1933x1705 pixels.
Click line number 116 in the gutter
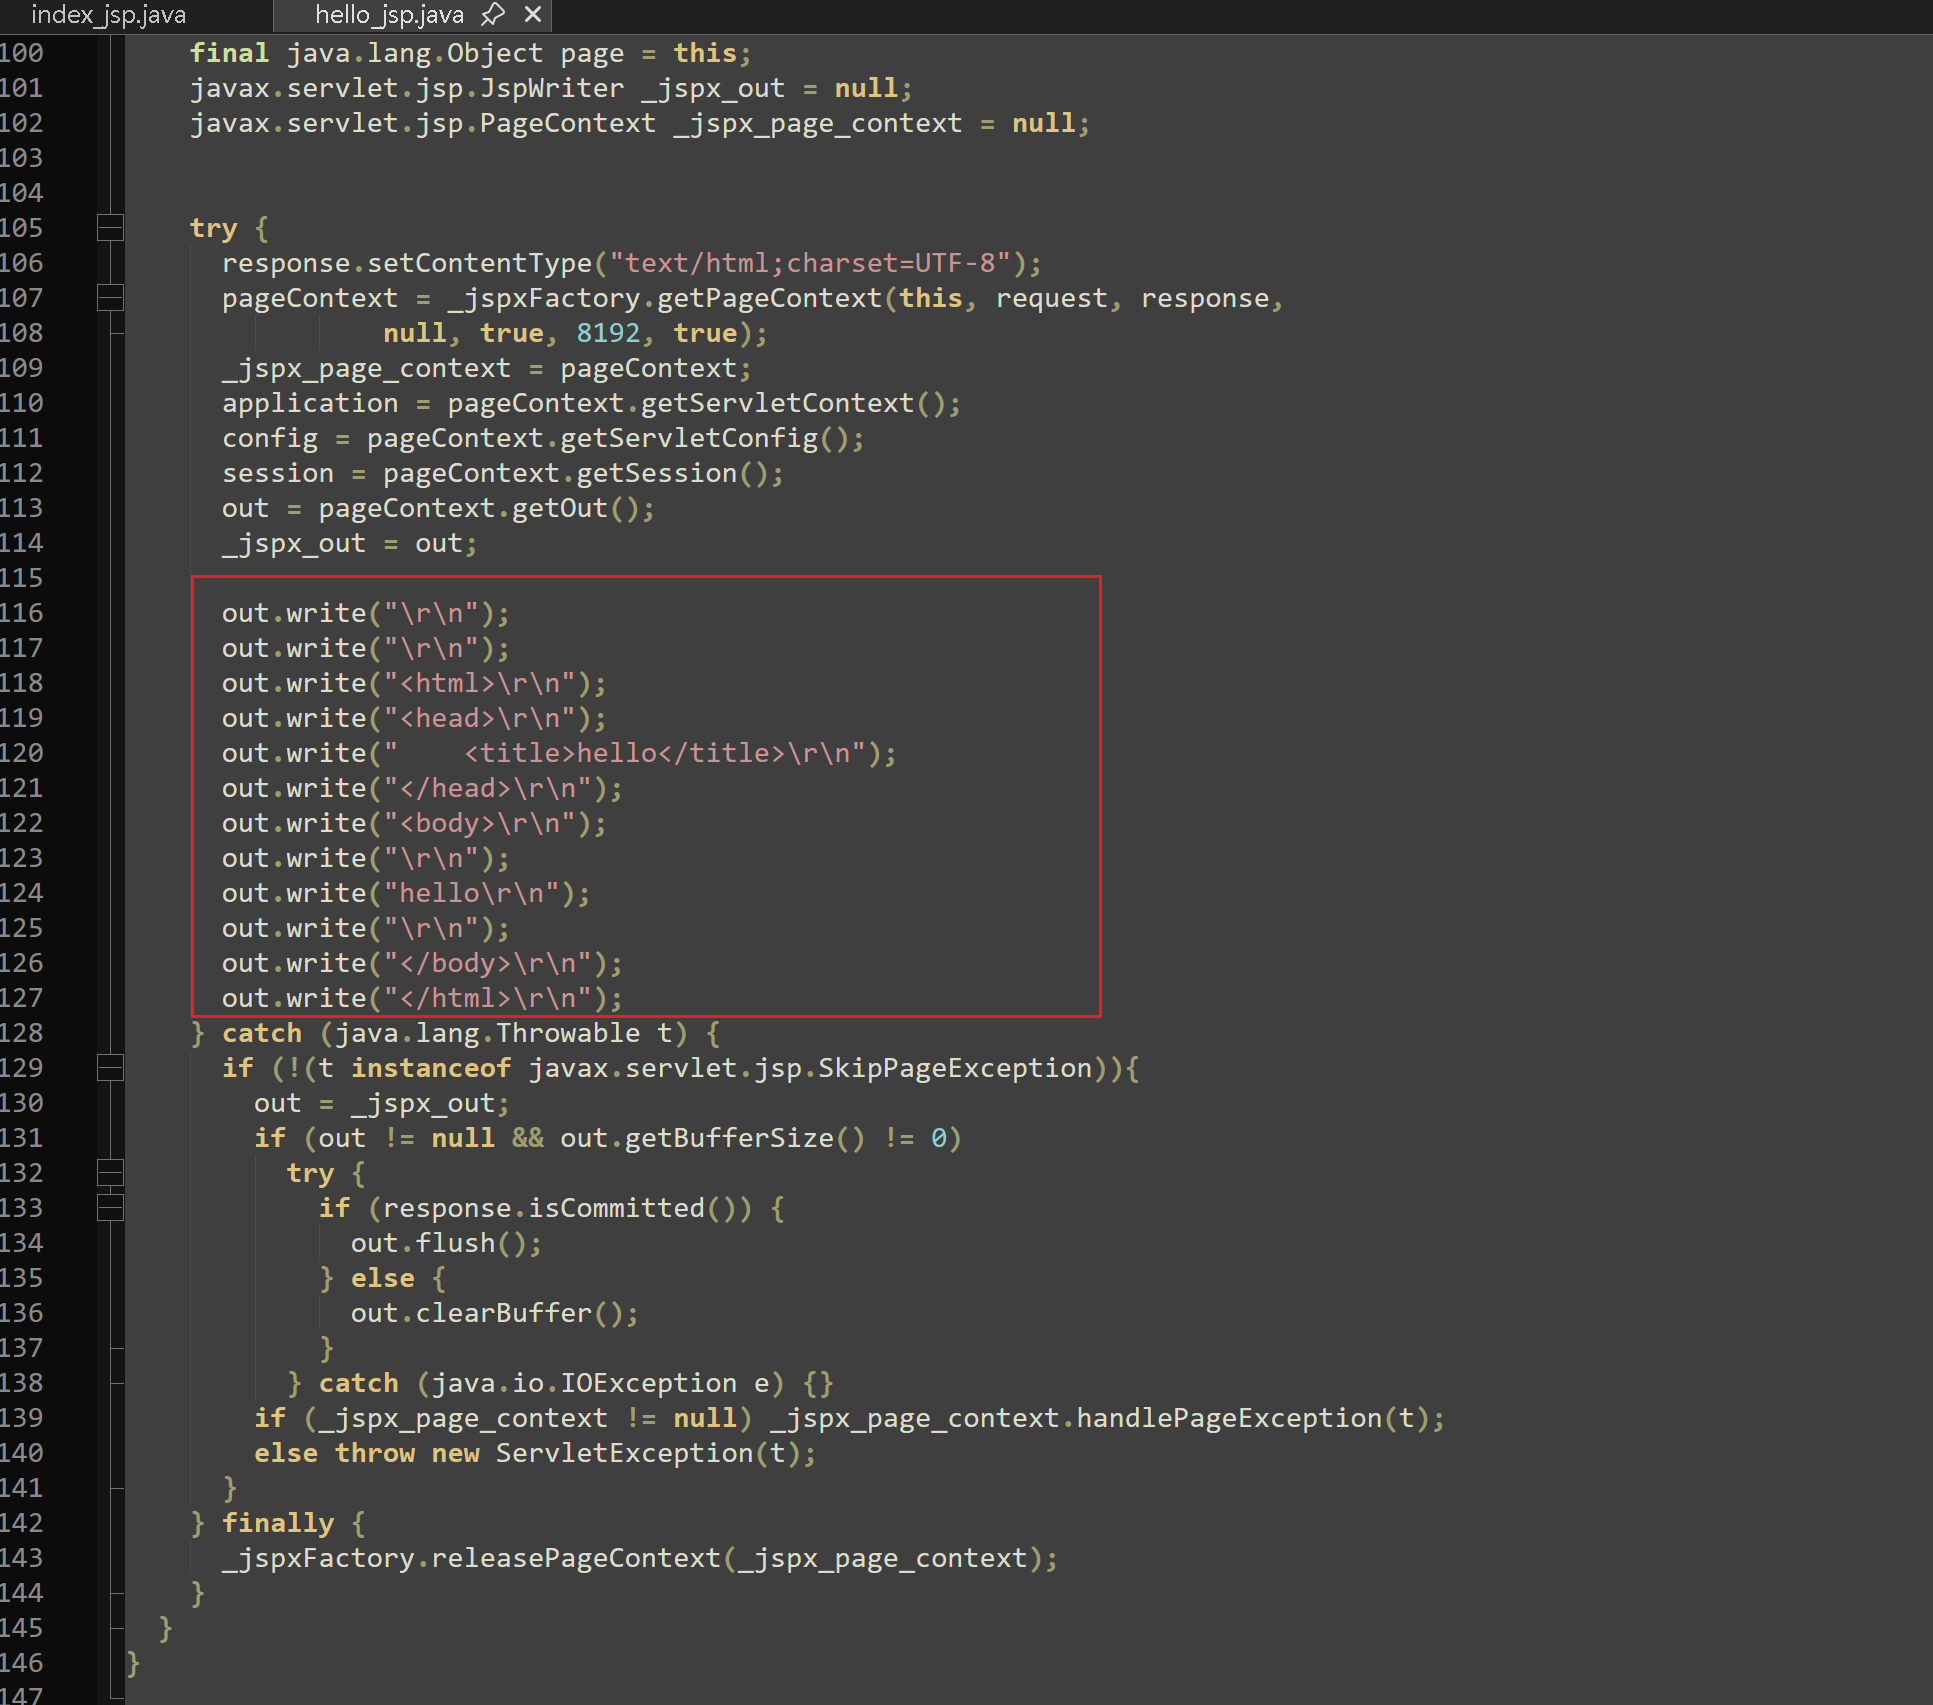coord(22,613)
